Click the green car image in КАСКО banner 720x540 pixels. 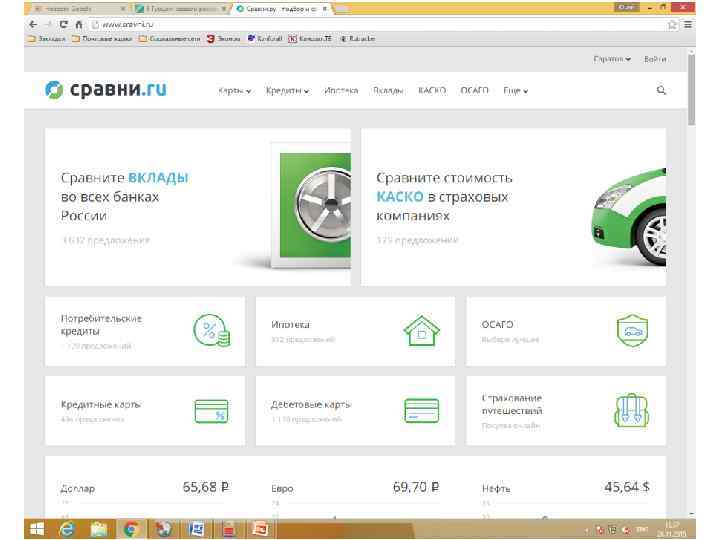(x=629, y=216)
